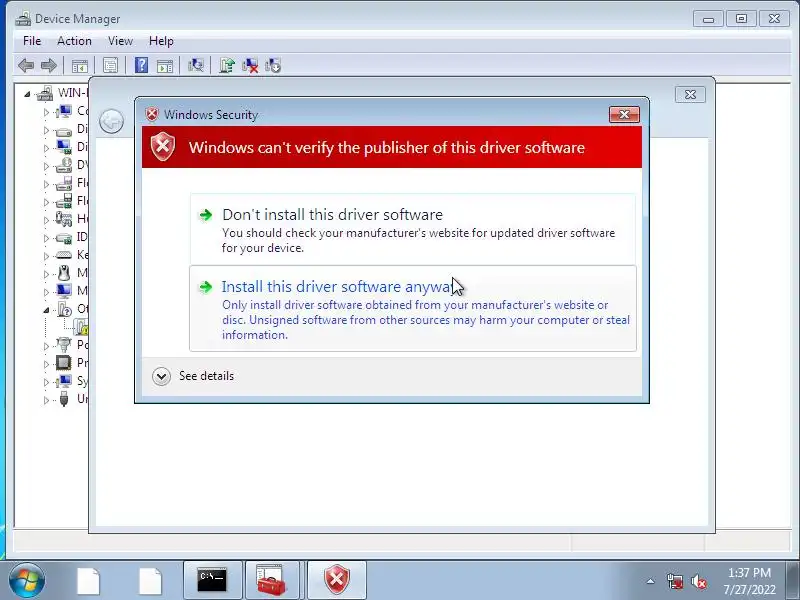Select the WIN- computer root node icon
The image size is (800, 600).
point(45,93)
